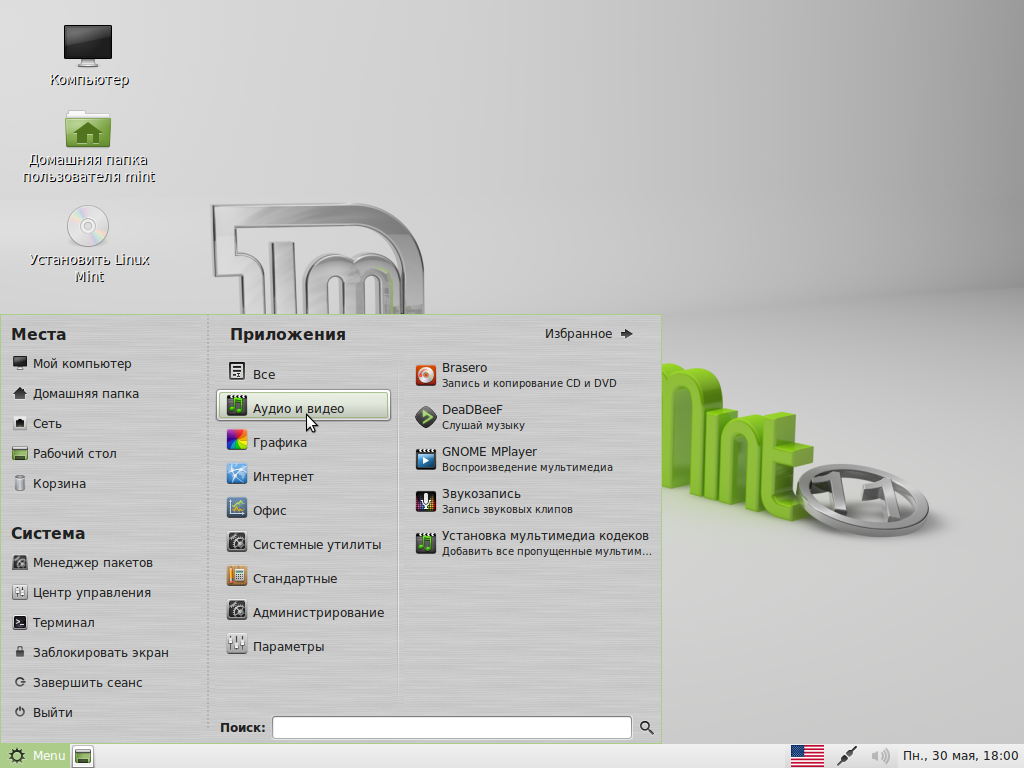Open the US flag keyboard layout indicator
The width and height of the screenshot is (1024, 768).
click(x=807, y=756)
